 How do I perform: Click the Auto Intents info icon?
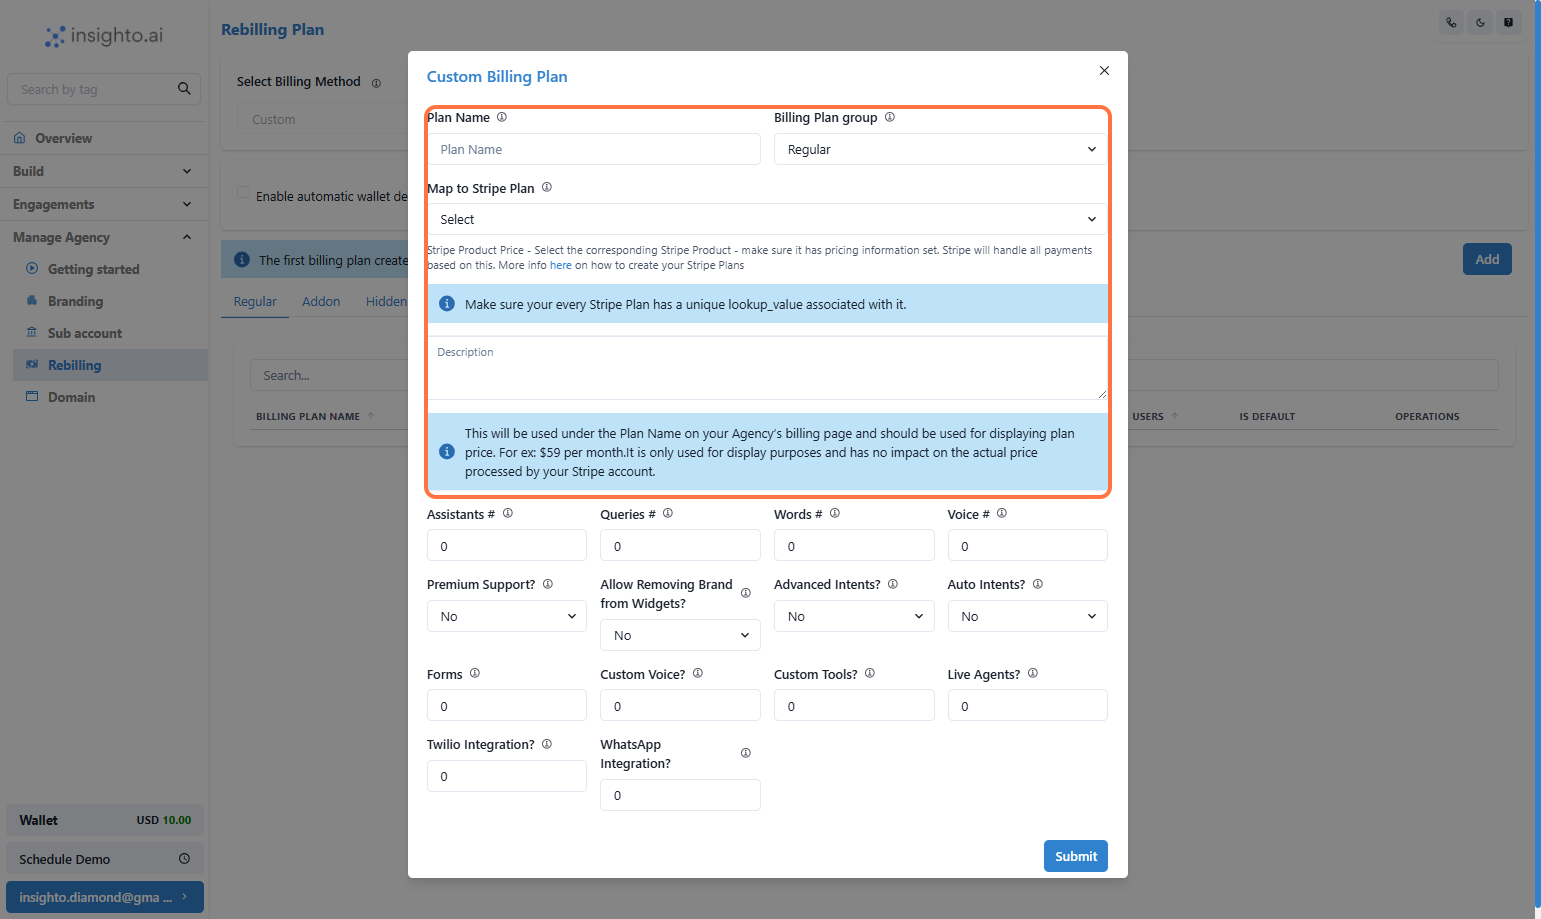point(1038,584)
